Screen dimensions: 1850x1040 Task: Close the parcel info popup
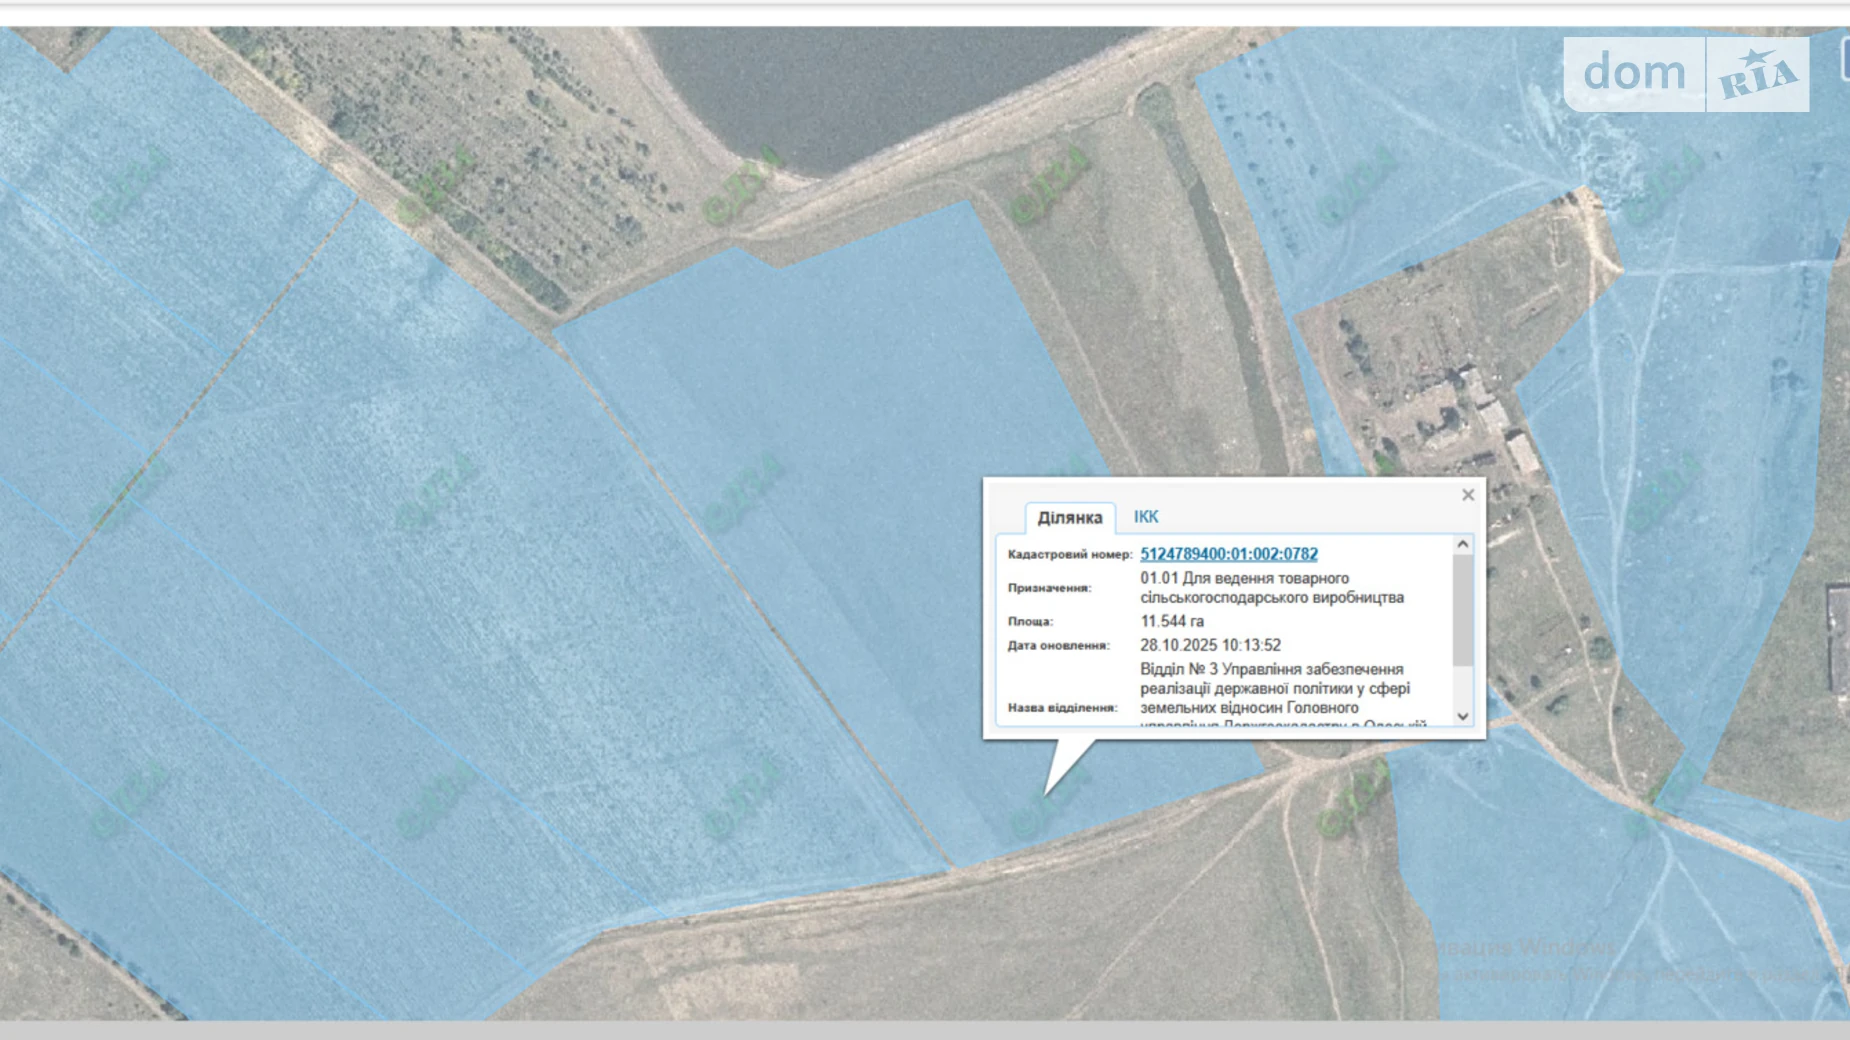(x=1467, y=495)
